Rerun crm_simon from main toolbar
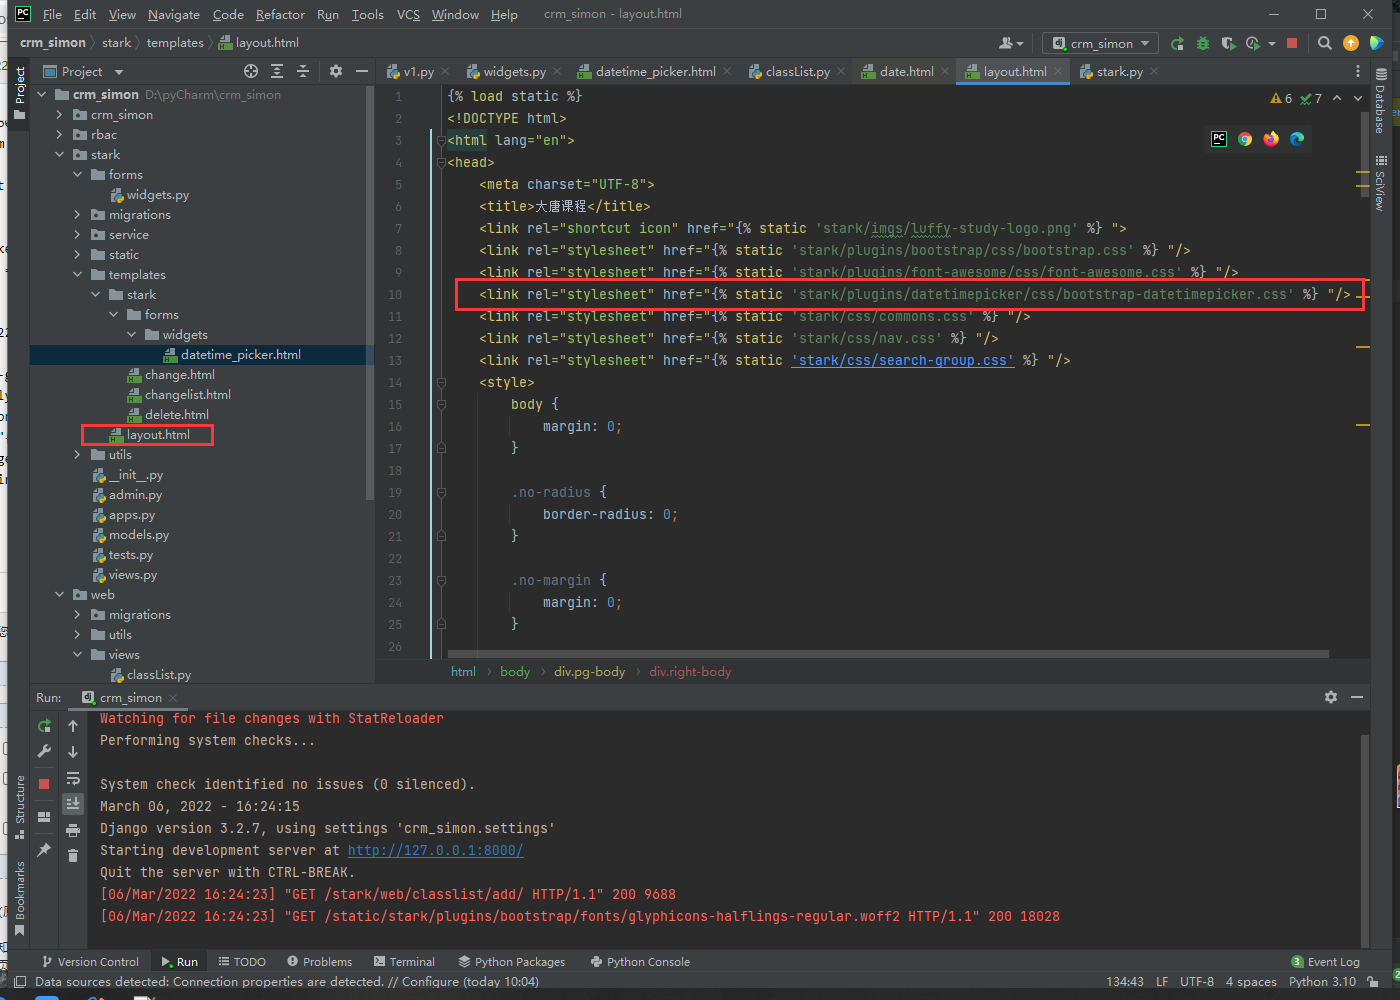The height and width of the screenshot is (1000, 1400). pos(1177,43)
